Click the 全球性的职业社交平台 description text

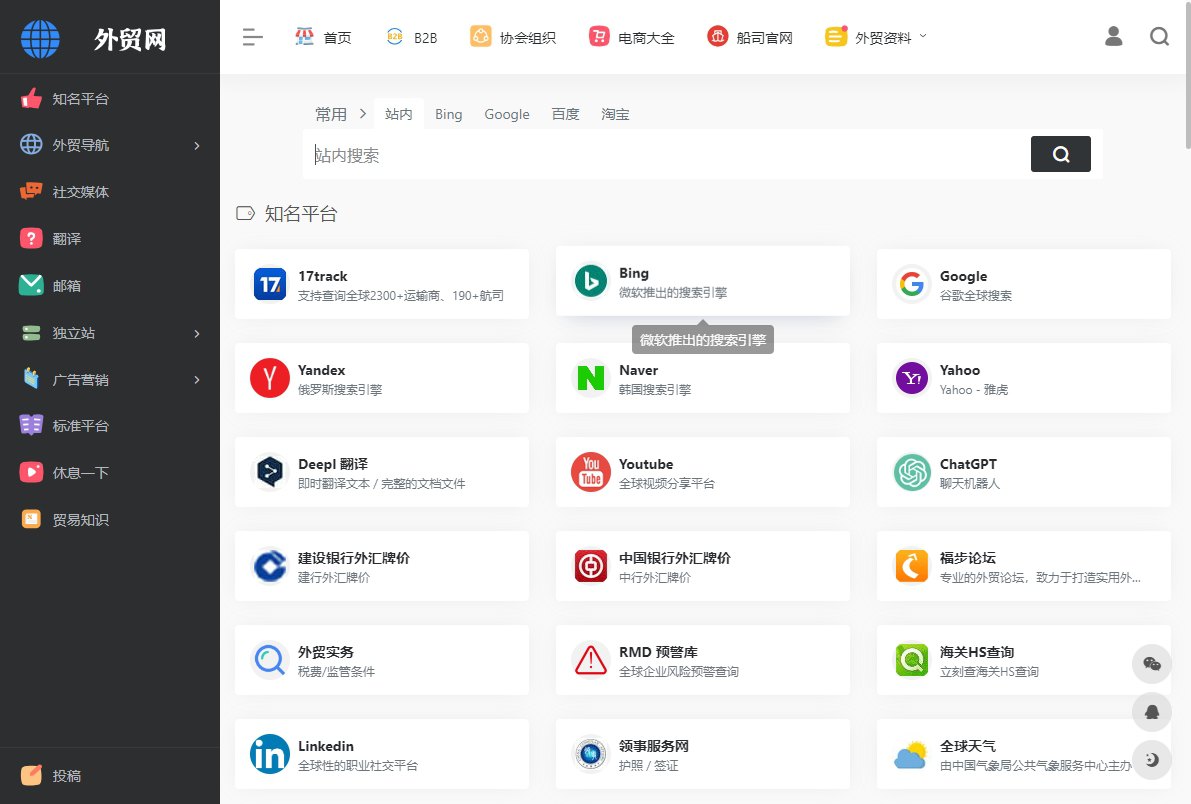coord(358,765)
